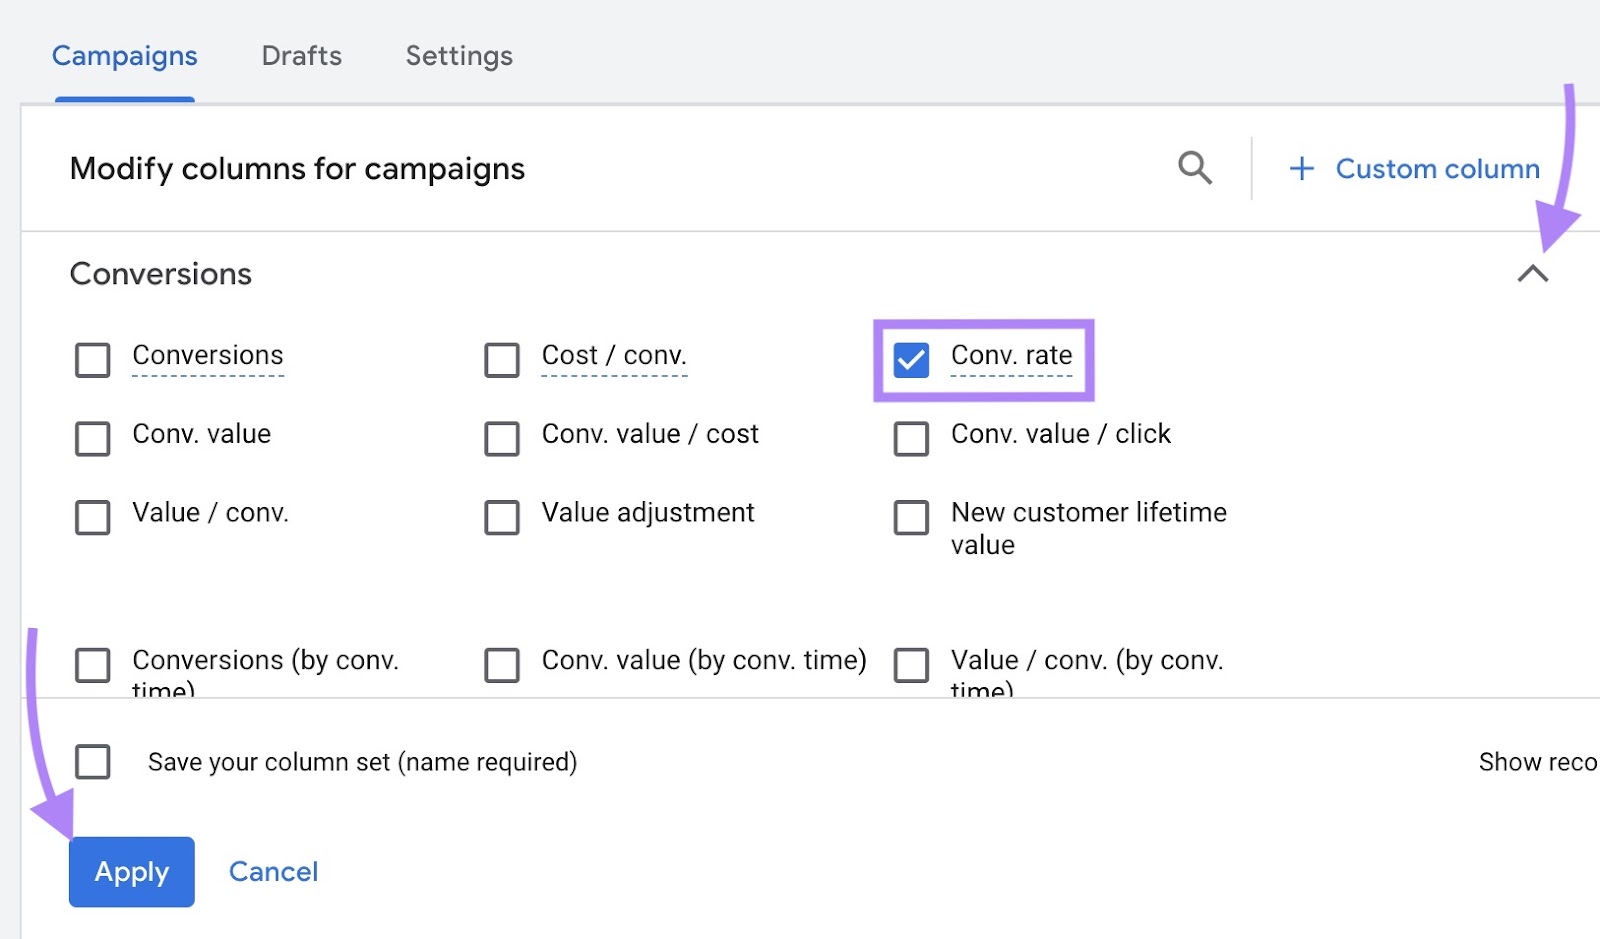Click the Apply button
Image resolution: width=1600 pixels, height=939 pixels.
[x=131, y=871]
